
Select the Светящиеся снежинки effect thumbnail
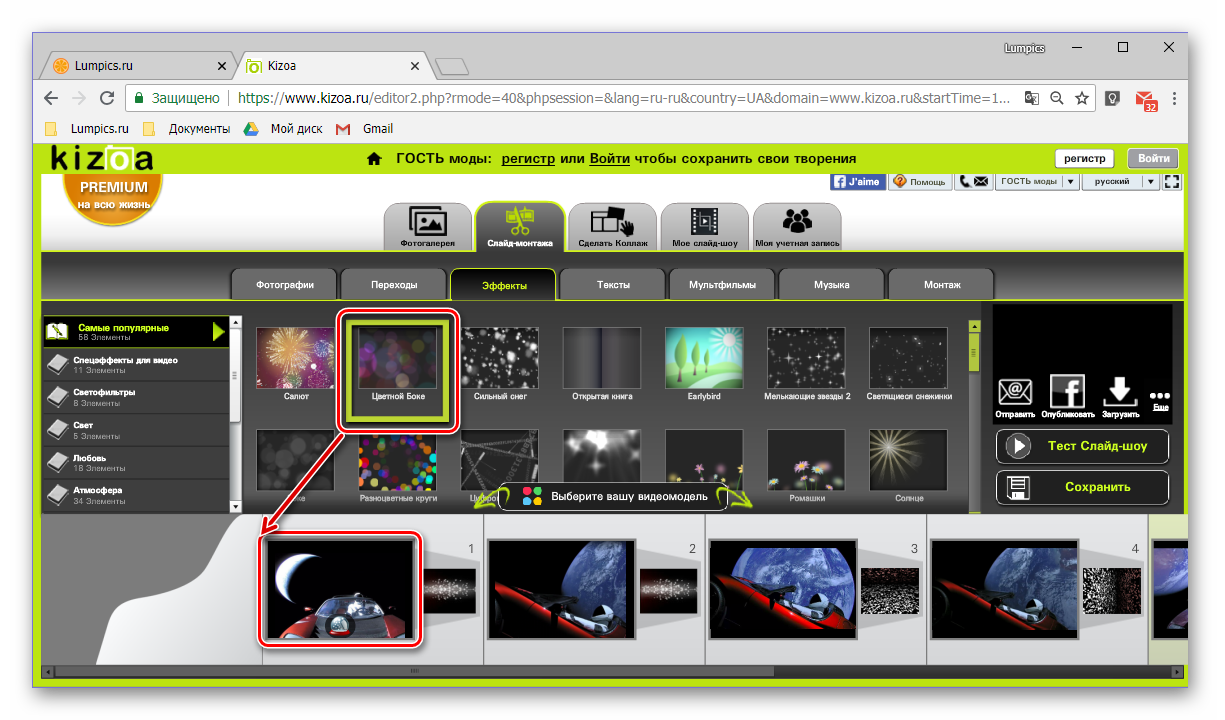[908, 358]
